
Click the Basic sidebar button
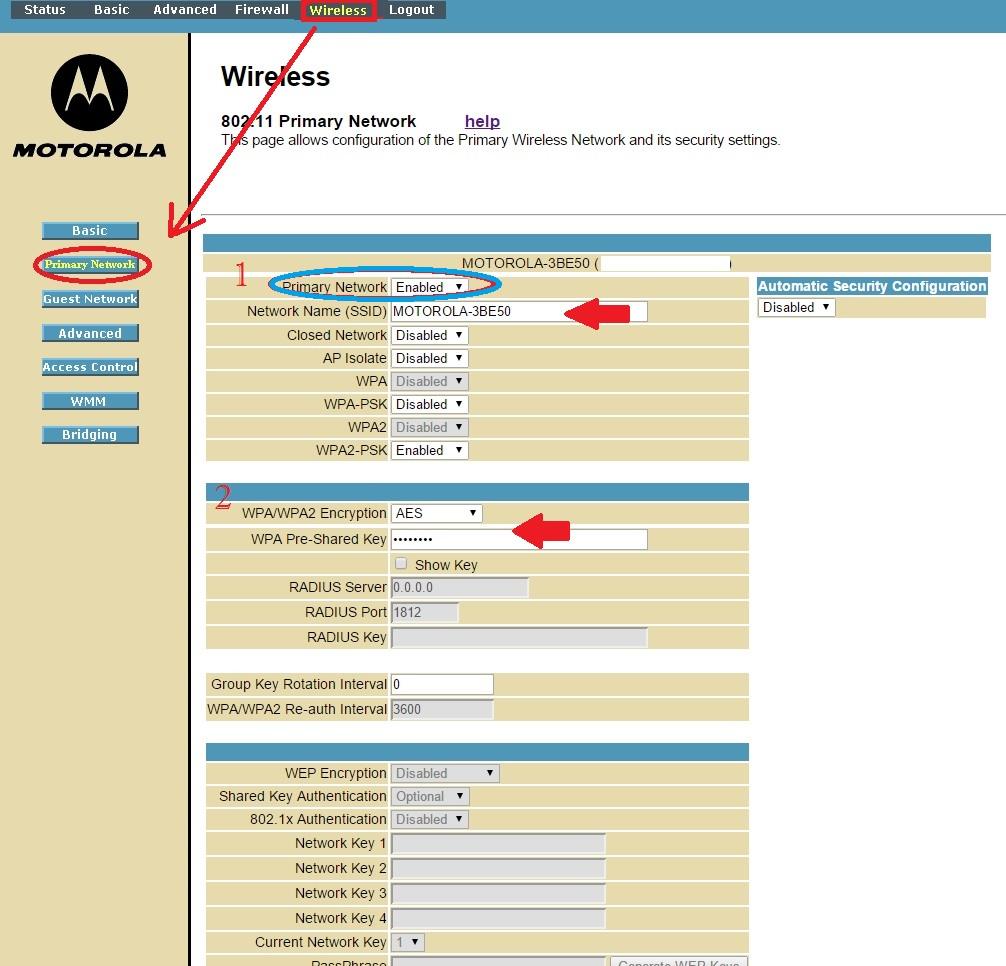pyautogui.click(x=90, y=230)
